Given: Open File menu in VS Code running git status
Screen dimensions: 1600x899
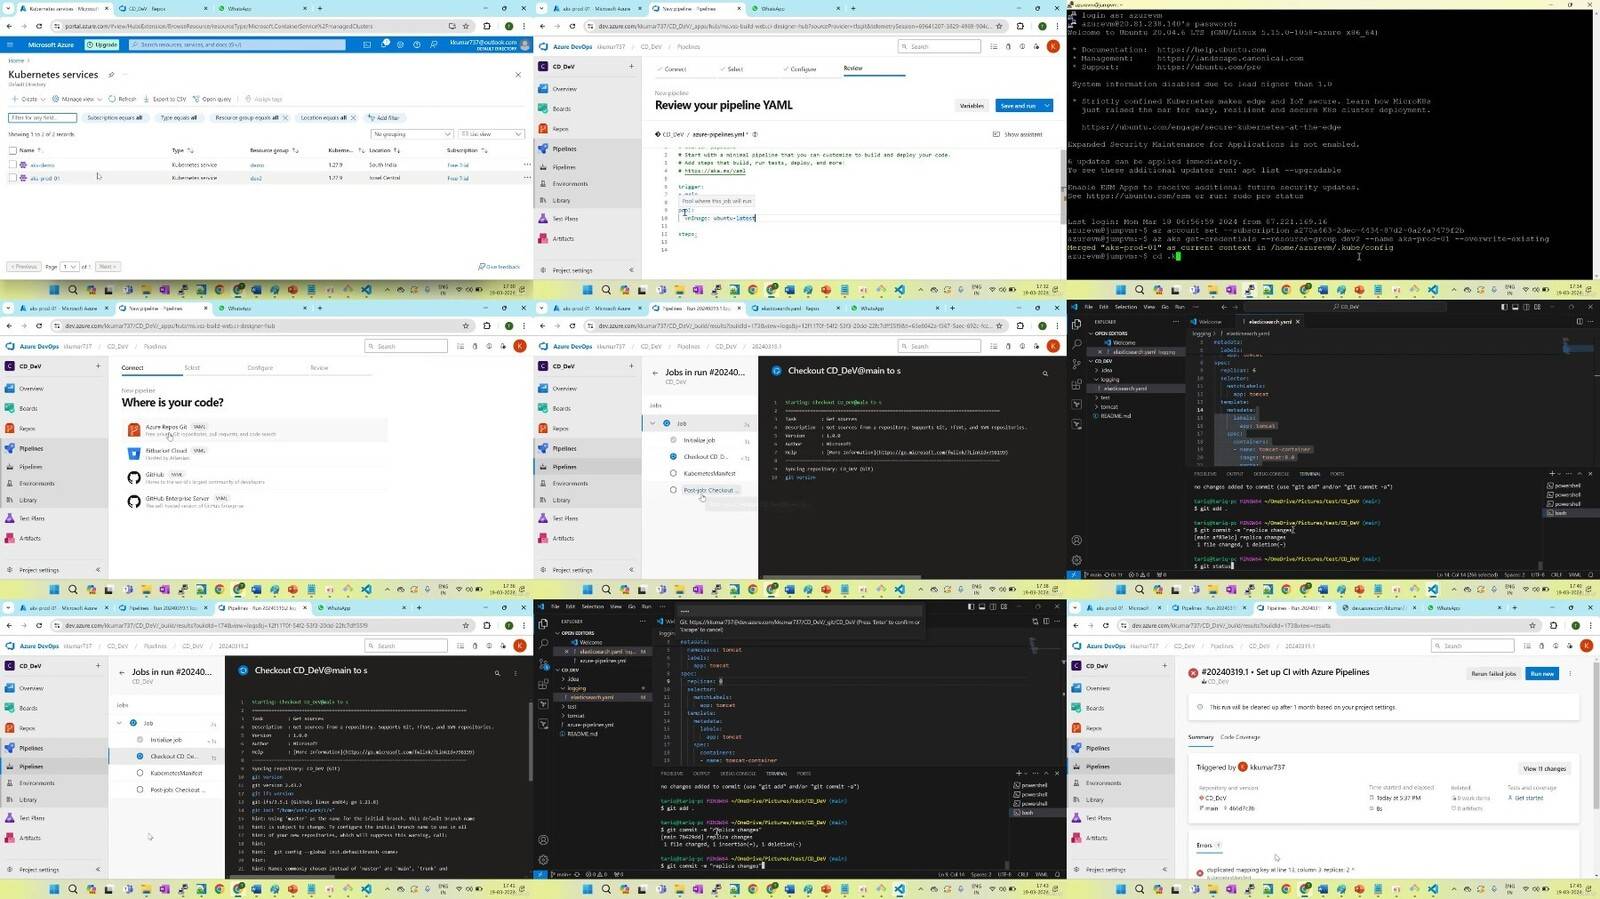Looking at the screenshot, I should pyautogui.click(x=1089, y=307).
